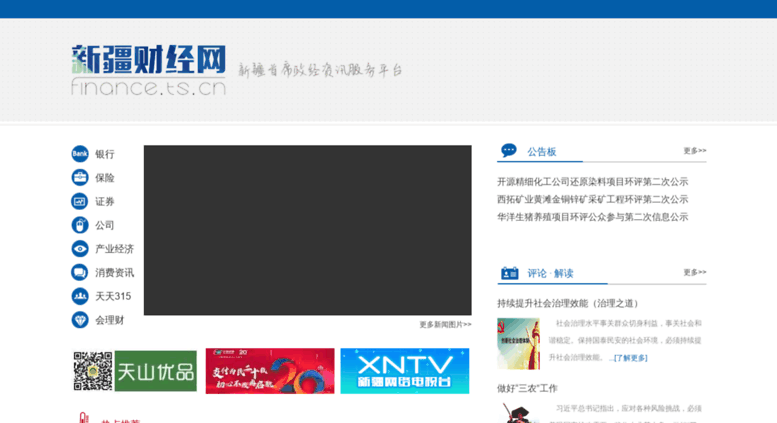The image size is (777, 423).
Task: Open 西拓矿业黄滩金铜锌矿 notice
Action: (593, 200)
